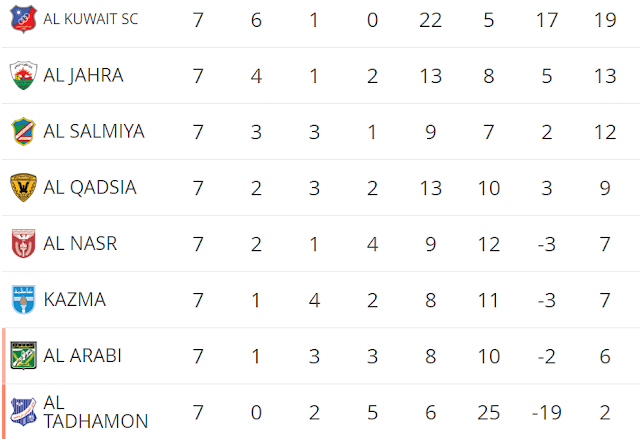This screenshot has height=439, width=640.
Task: Click the Al Nasr red logo
Action: click(22, 243)
